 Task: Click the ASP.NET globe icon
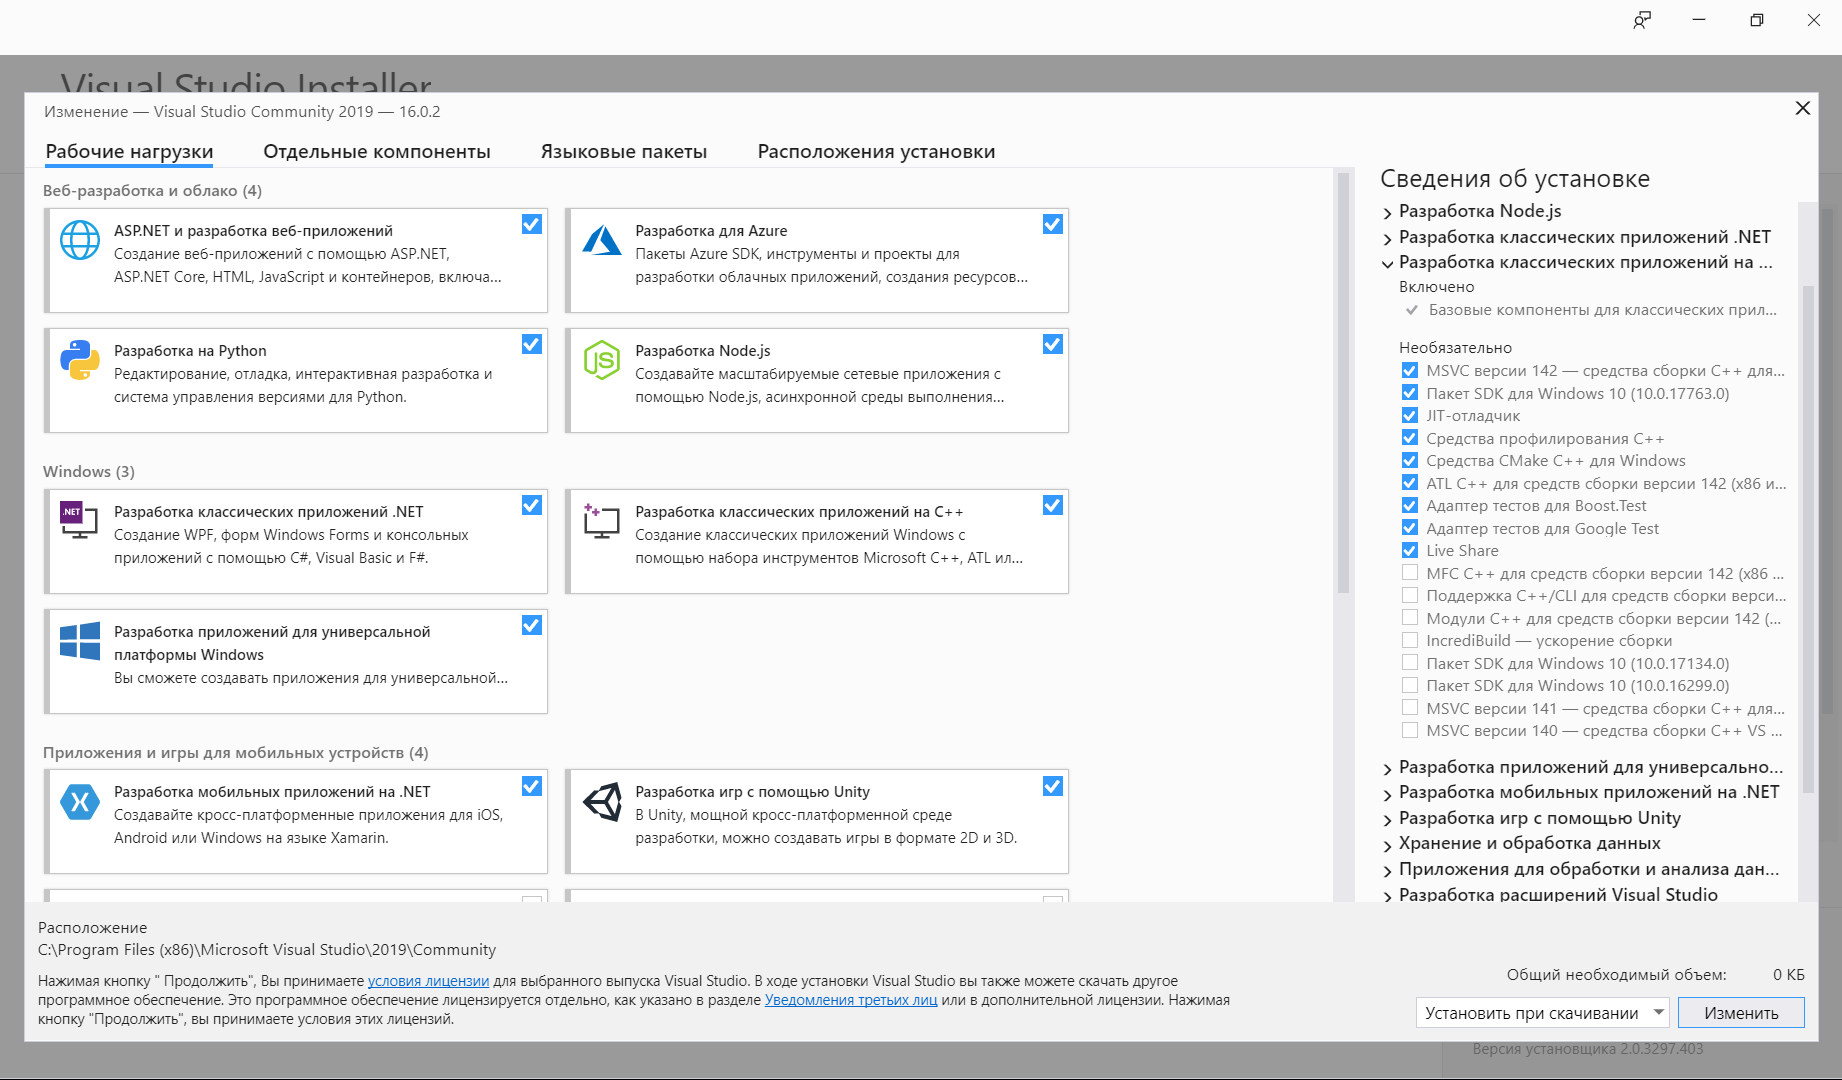point(80,240)
